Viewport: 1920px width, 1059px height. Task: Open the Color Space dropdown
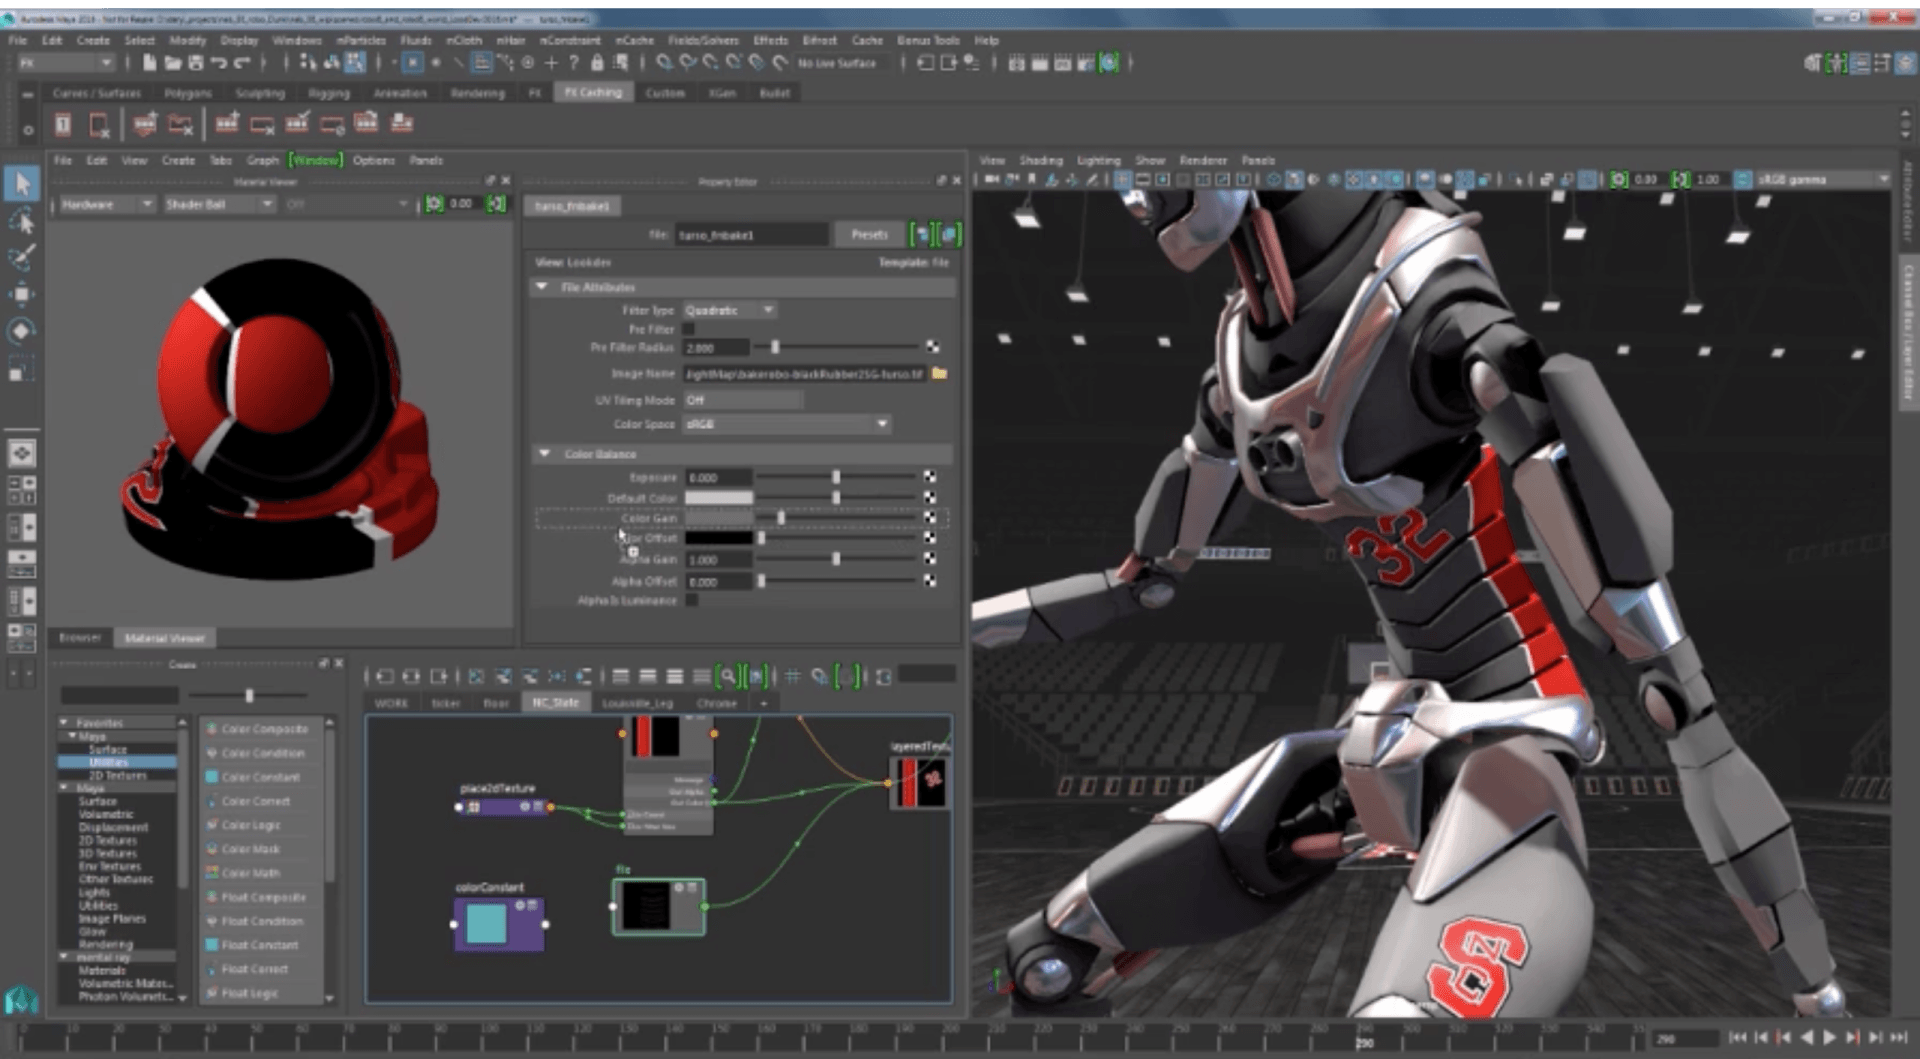point(786,424)
